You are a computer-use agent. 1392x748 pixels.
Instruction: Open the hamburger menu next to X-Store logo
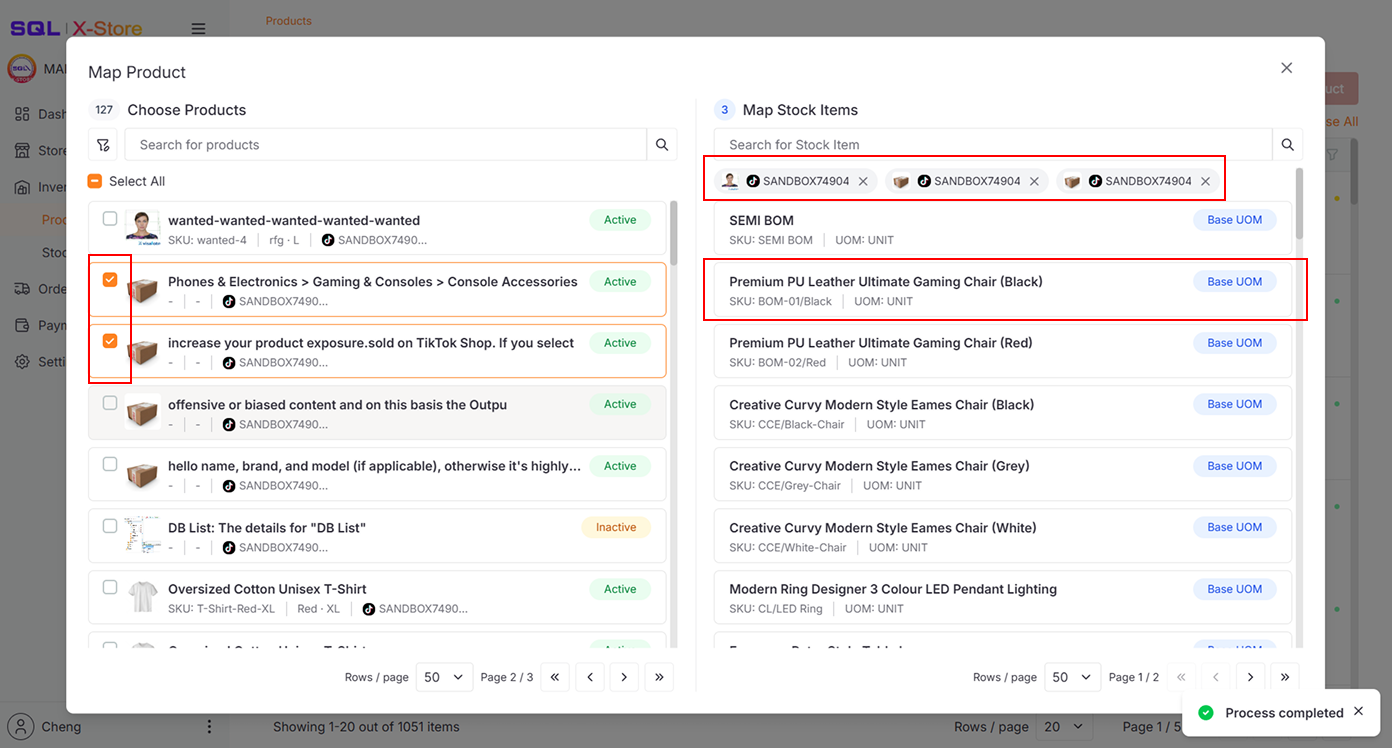tap(198, 29)
